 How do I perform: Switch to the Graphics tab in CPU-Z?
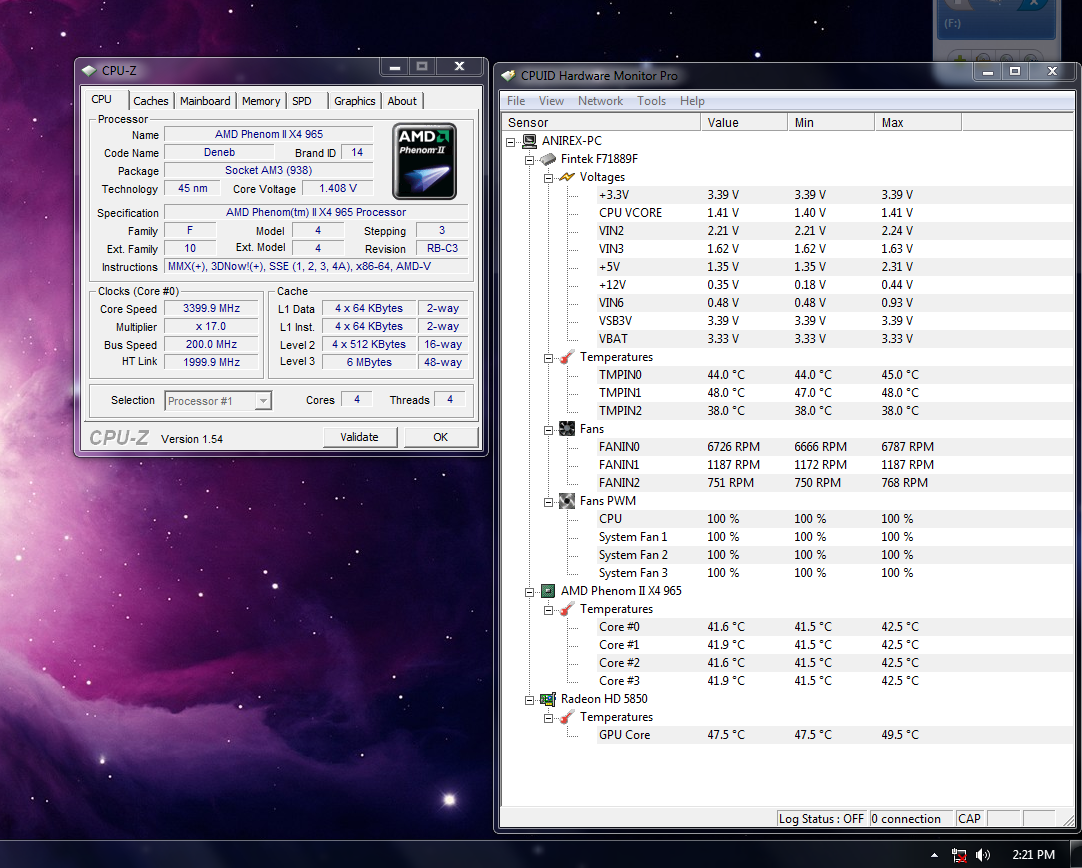pyautogui.click(x=354, y=100)
